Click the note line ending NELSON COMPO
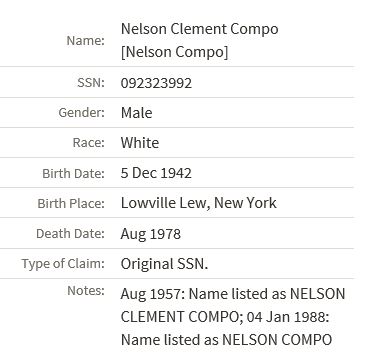Screen dimensions: 365x363 coord(226,340)
